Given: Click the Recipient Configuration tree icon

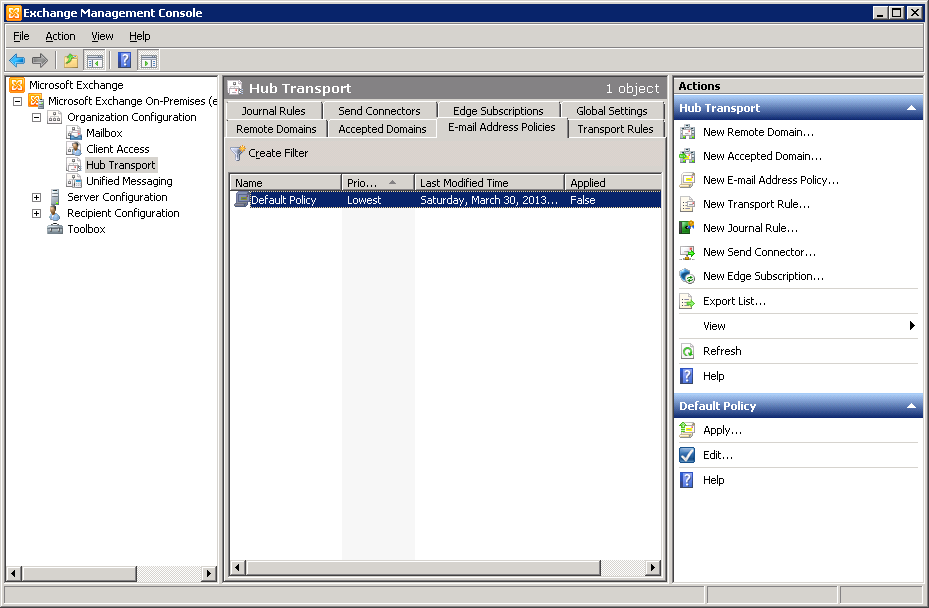Looking at the screenshot, I should pyautogui.click(x=55, y=213).
